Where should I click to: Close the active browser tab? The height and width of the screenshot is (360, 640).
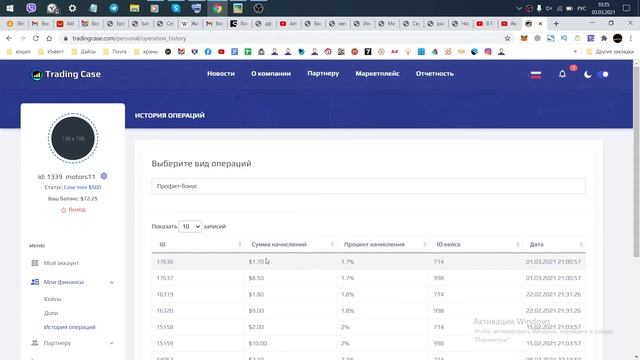click(x=540, y=24)
